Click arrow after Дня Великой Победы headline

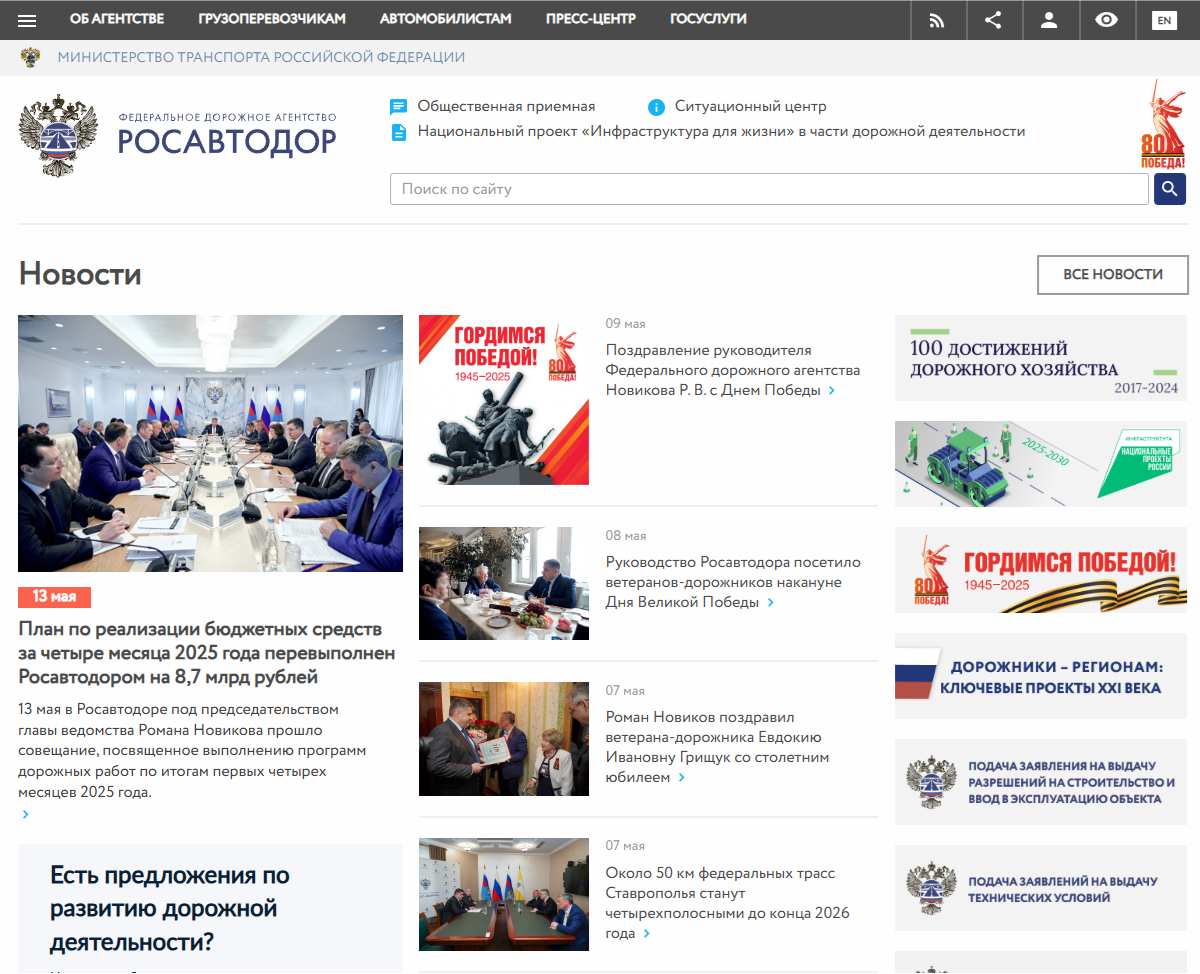tap(771, 603)
